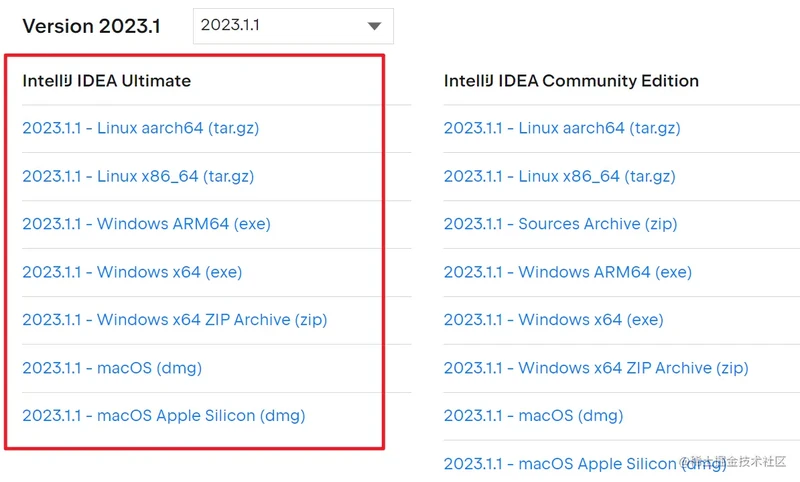Download Ultimate Linux x86_64 tar.gz
The height and width of the screenshot is (482, 800).
(138, 176)
